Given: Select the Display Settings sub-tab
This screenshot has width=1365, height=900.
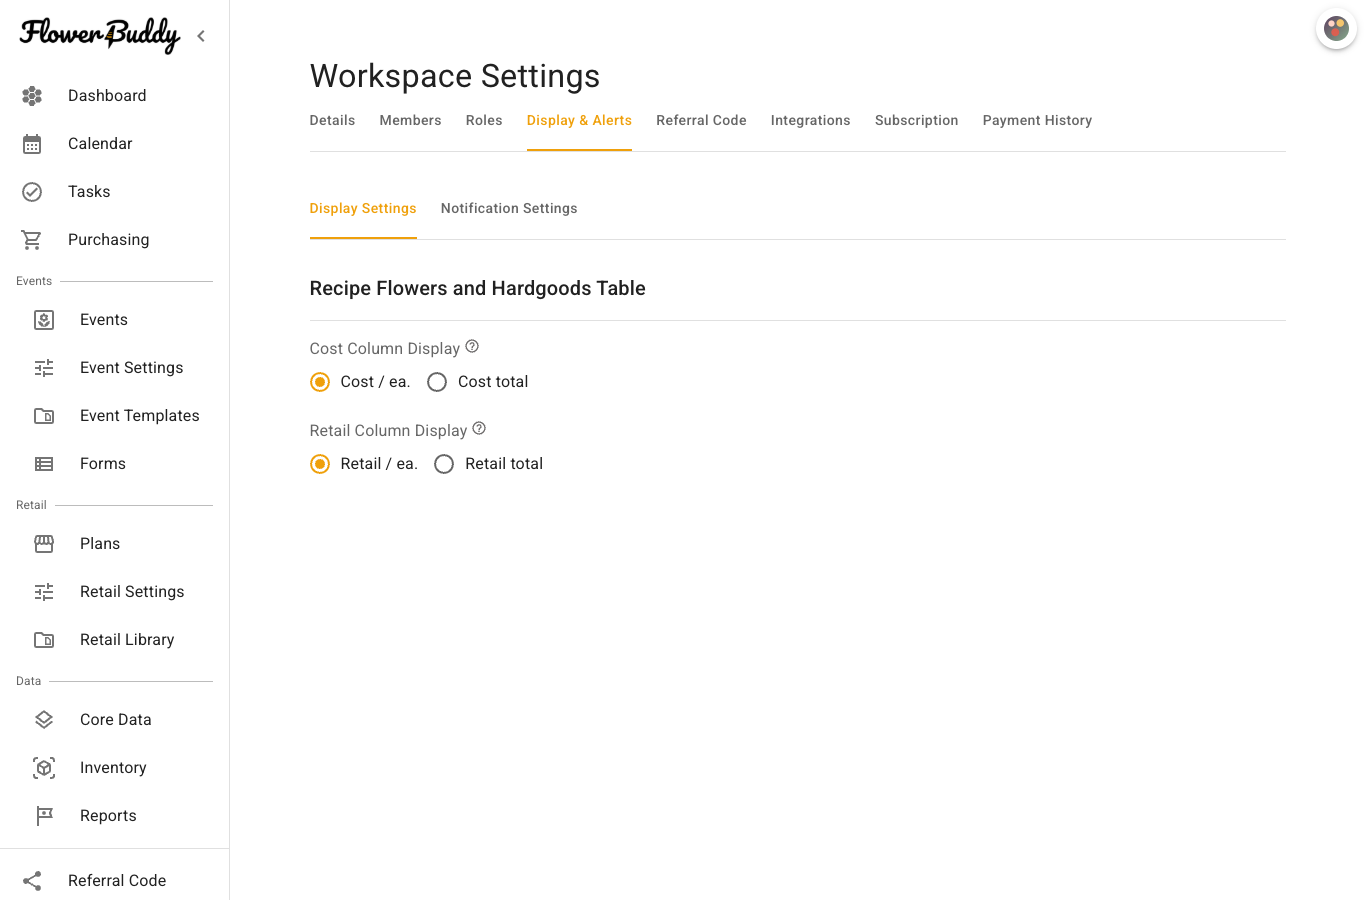Looking at the screenshot, I should tap(363, 209).
